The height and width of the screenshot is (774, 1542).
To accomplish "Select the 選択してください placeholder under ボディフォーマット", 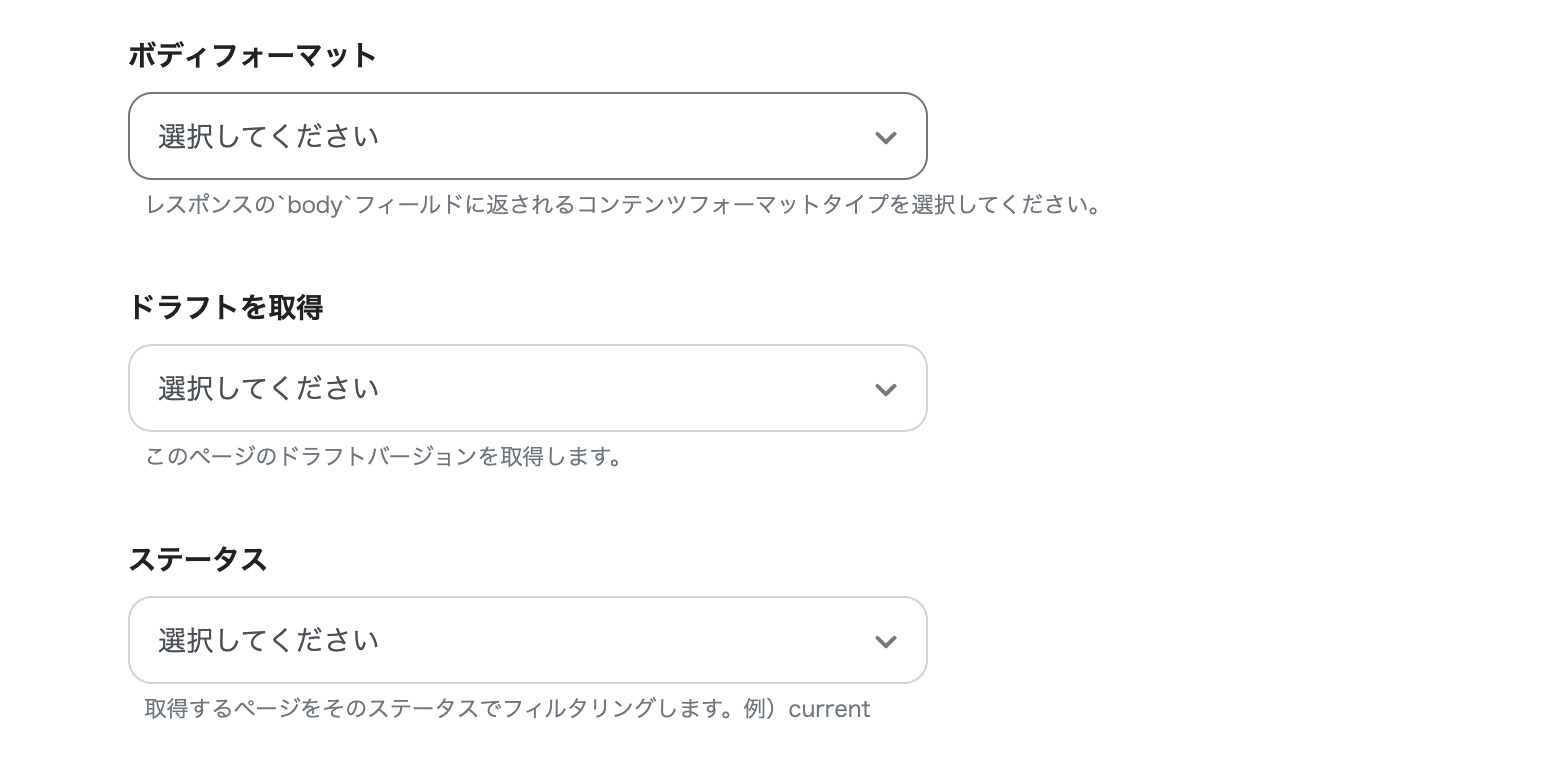I will pos(266,136).
